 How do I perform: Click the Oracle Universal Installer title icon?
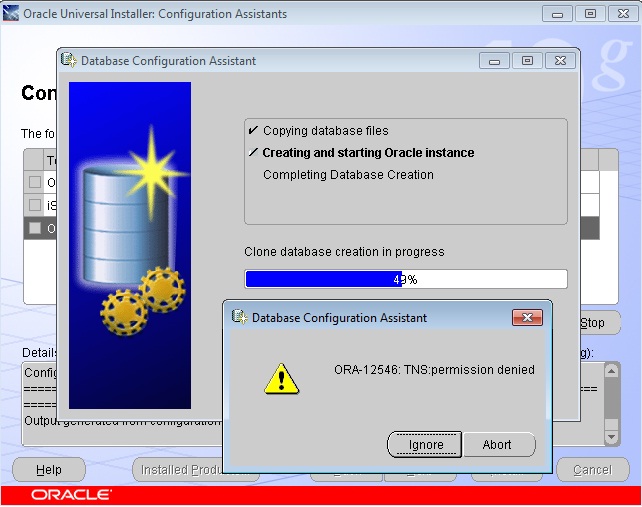tap(11, 14)
